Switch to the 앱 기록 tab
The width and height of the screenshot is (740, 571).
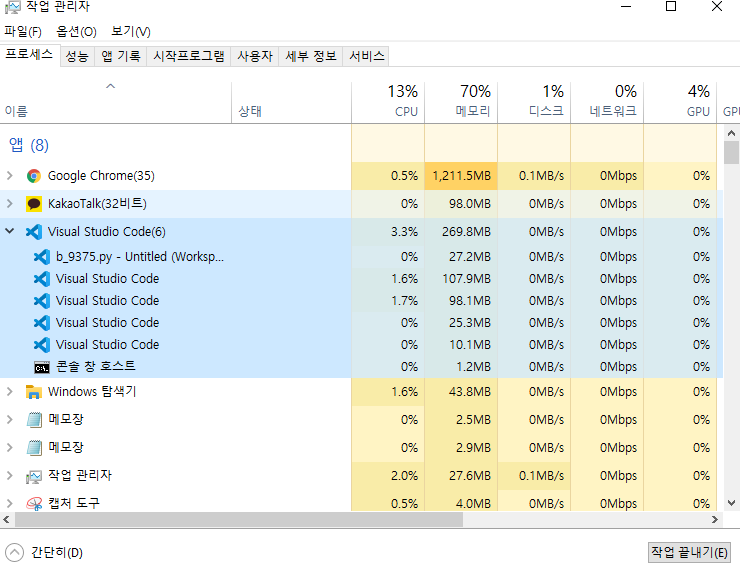point(121,57)
